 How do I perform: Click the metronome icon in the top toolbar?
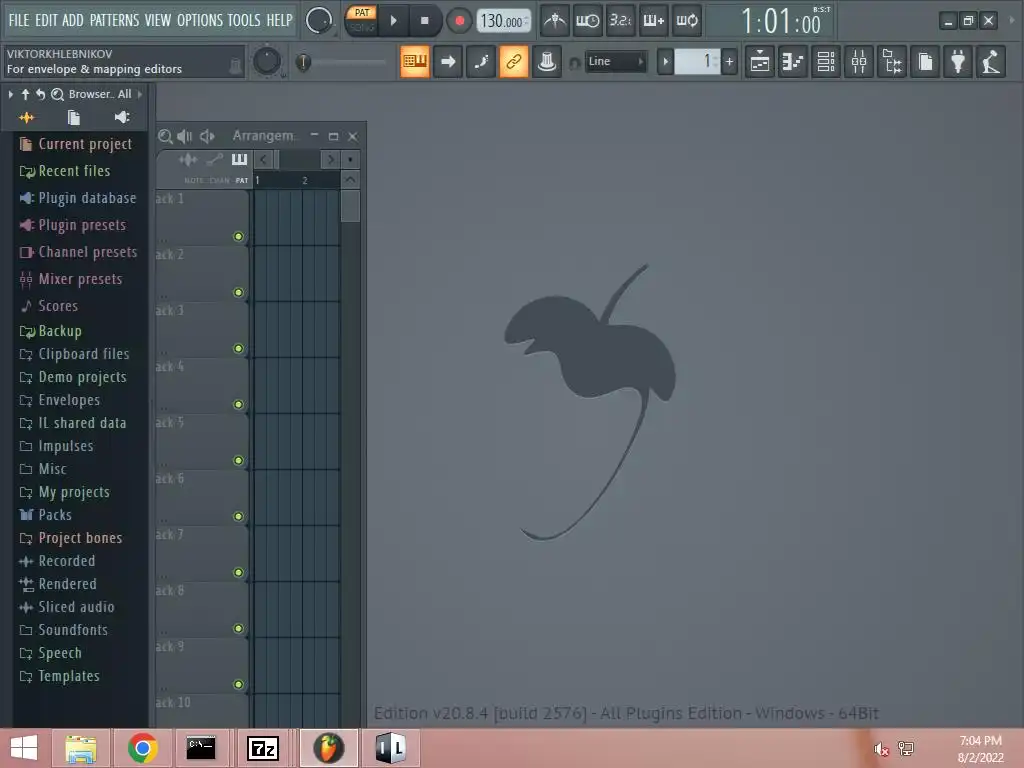click(x=554, y=21)
